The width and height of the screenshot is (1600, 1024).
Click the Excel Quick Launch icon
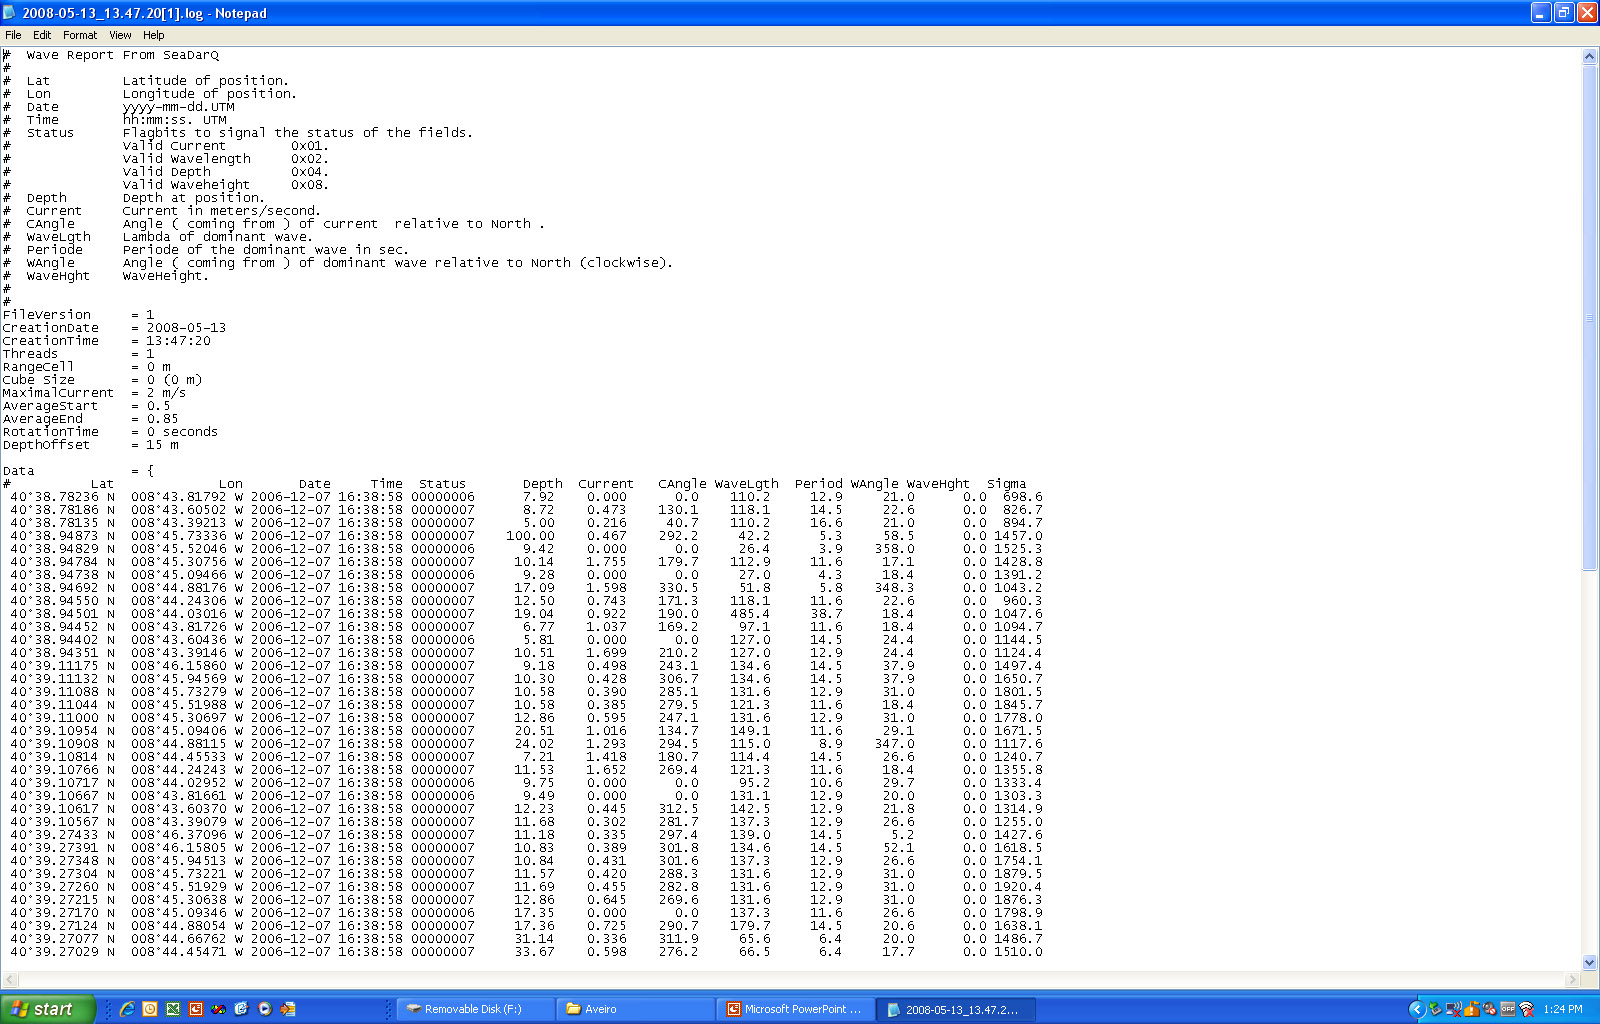[x=173, y=1009]
